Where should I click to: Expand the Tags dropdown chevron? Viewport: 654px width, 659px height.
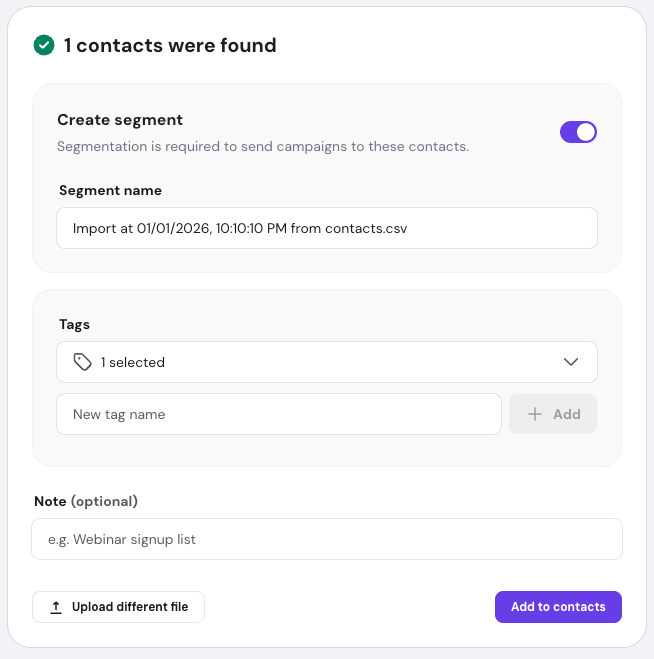[571, 362]
